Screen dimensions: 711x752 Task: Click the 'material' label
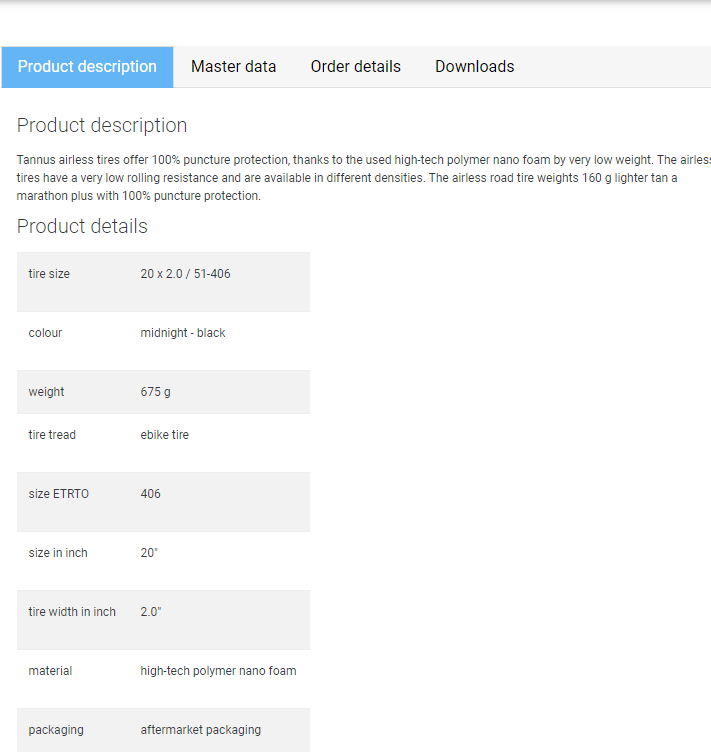(50, 671)
